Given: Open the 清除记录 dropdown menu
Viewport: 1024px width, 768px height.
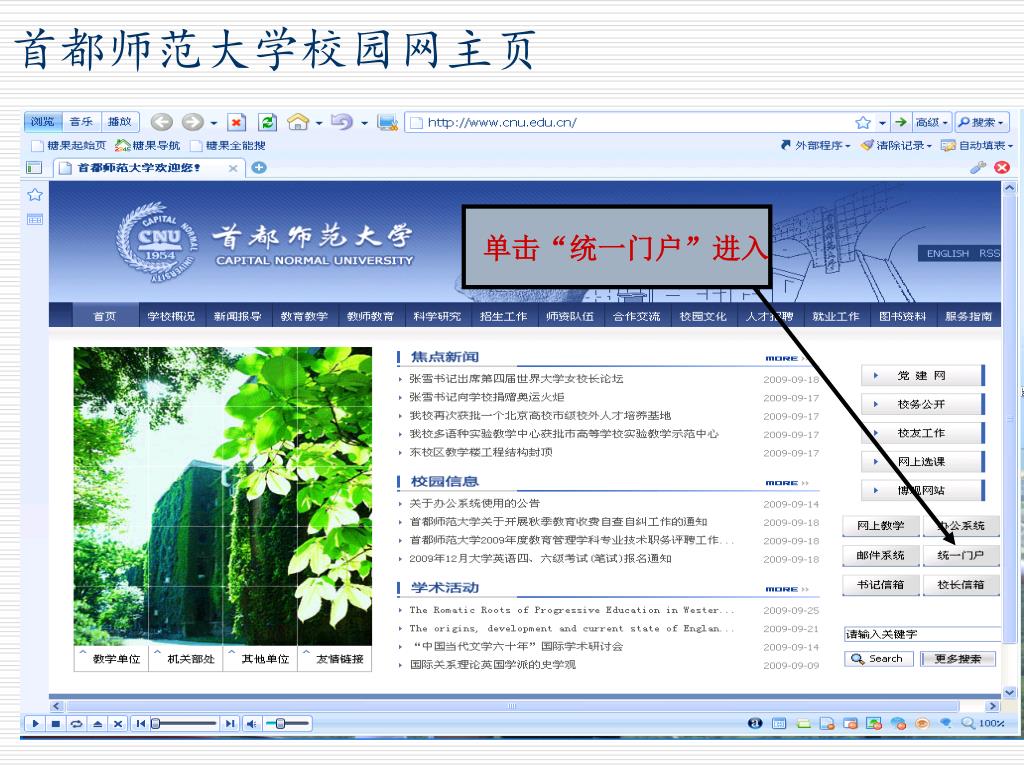Looking at the screenshot, I should (x=896, y=146).
